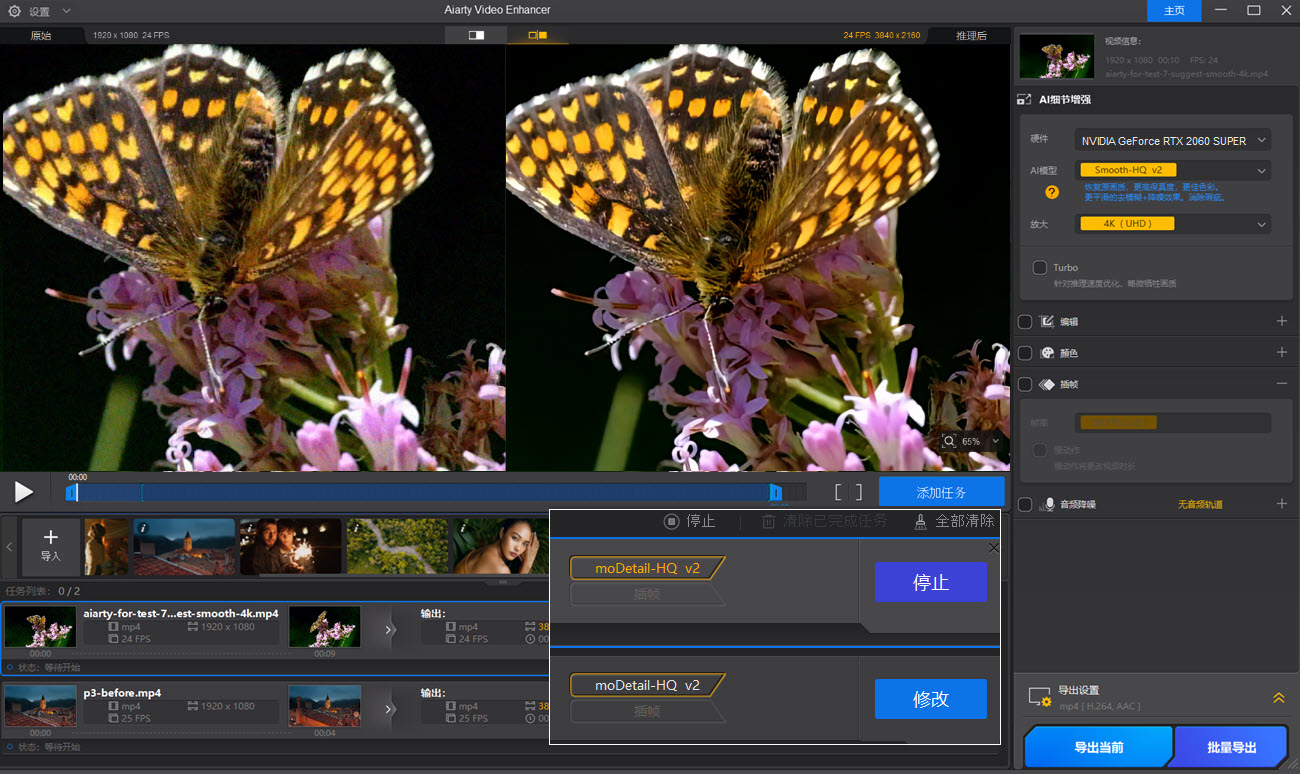1300x774 pixels.
Task: Switch to the 主页 tab
Action: [x=1173, y=10]
